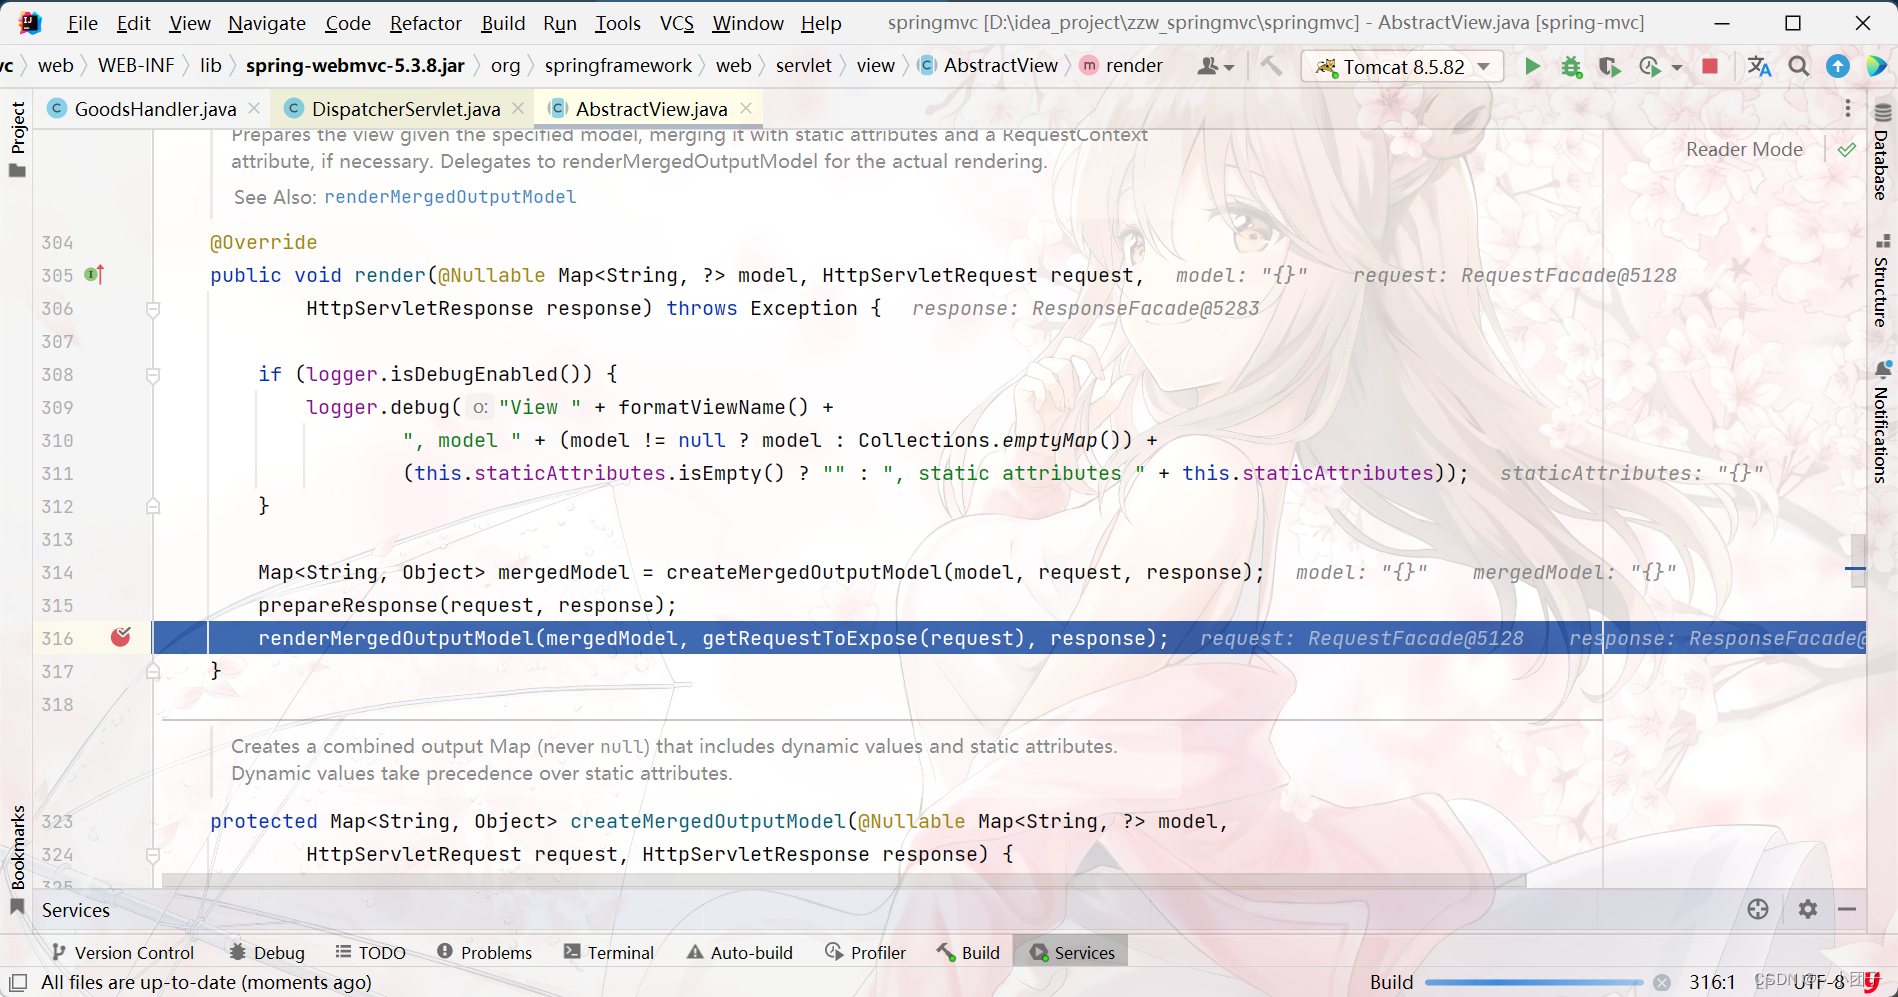Click the Build Project hammer icon
The image size is (1898, 997).
(1271, 66)
